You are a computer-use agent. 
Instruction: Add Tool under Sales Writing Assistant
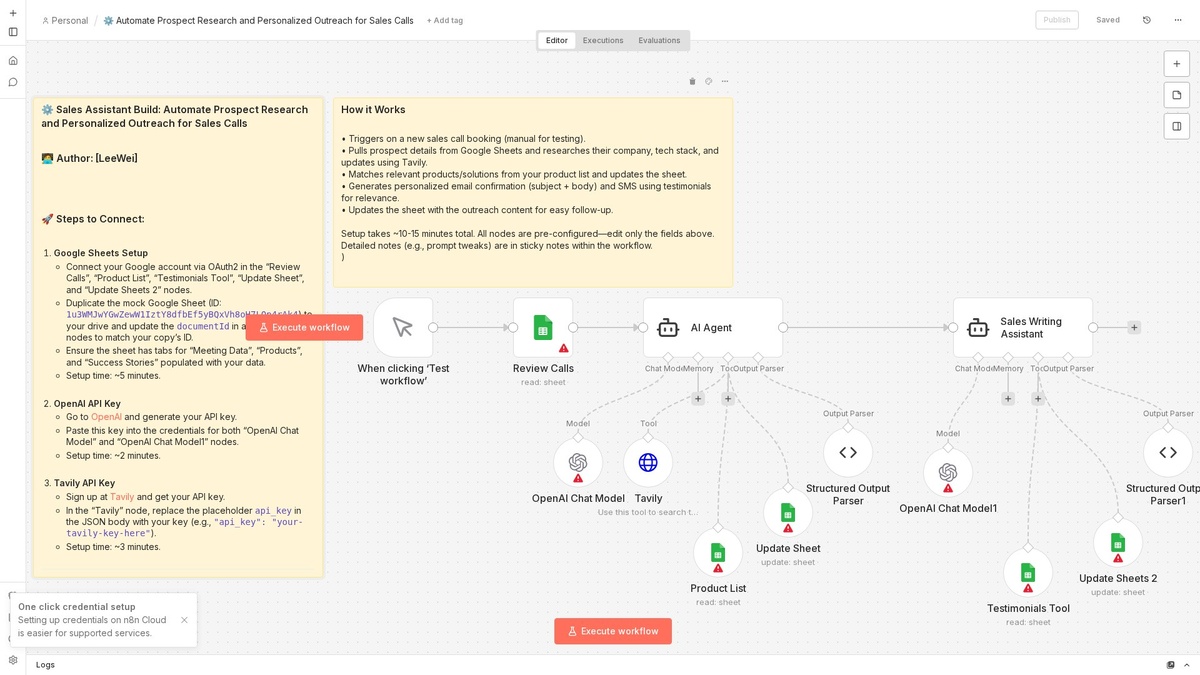[x=1038, y=398]
